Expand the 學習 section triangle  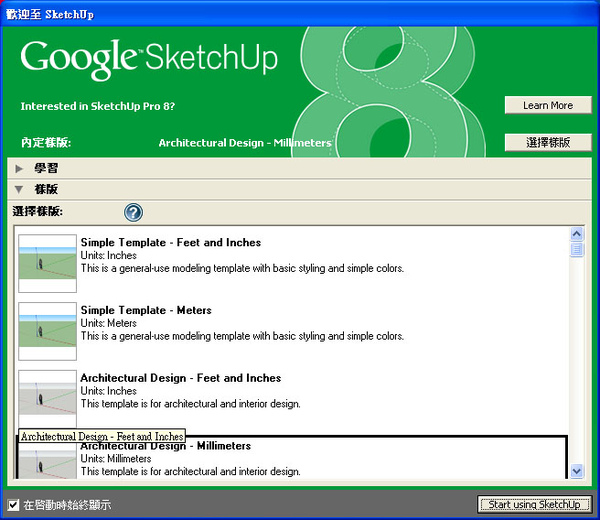19,168
